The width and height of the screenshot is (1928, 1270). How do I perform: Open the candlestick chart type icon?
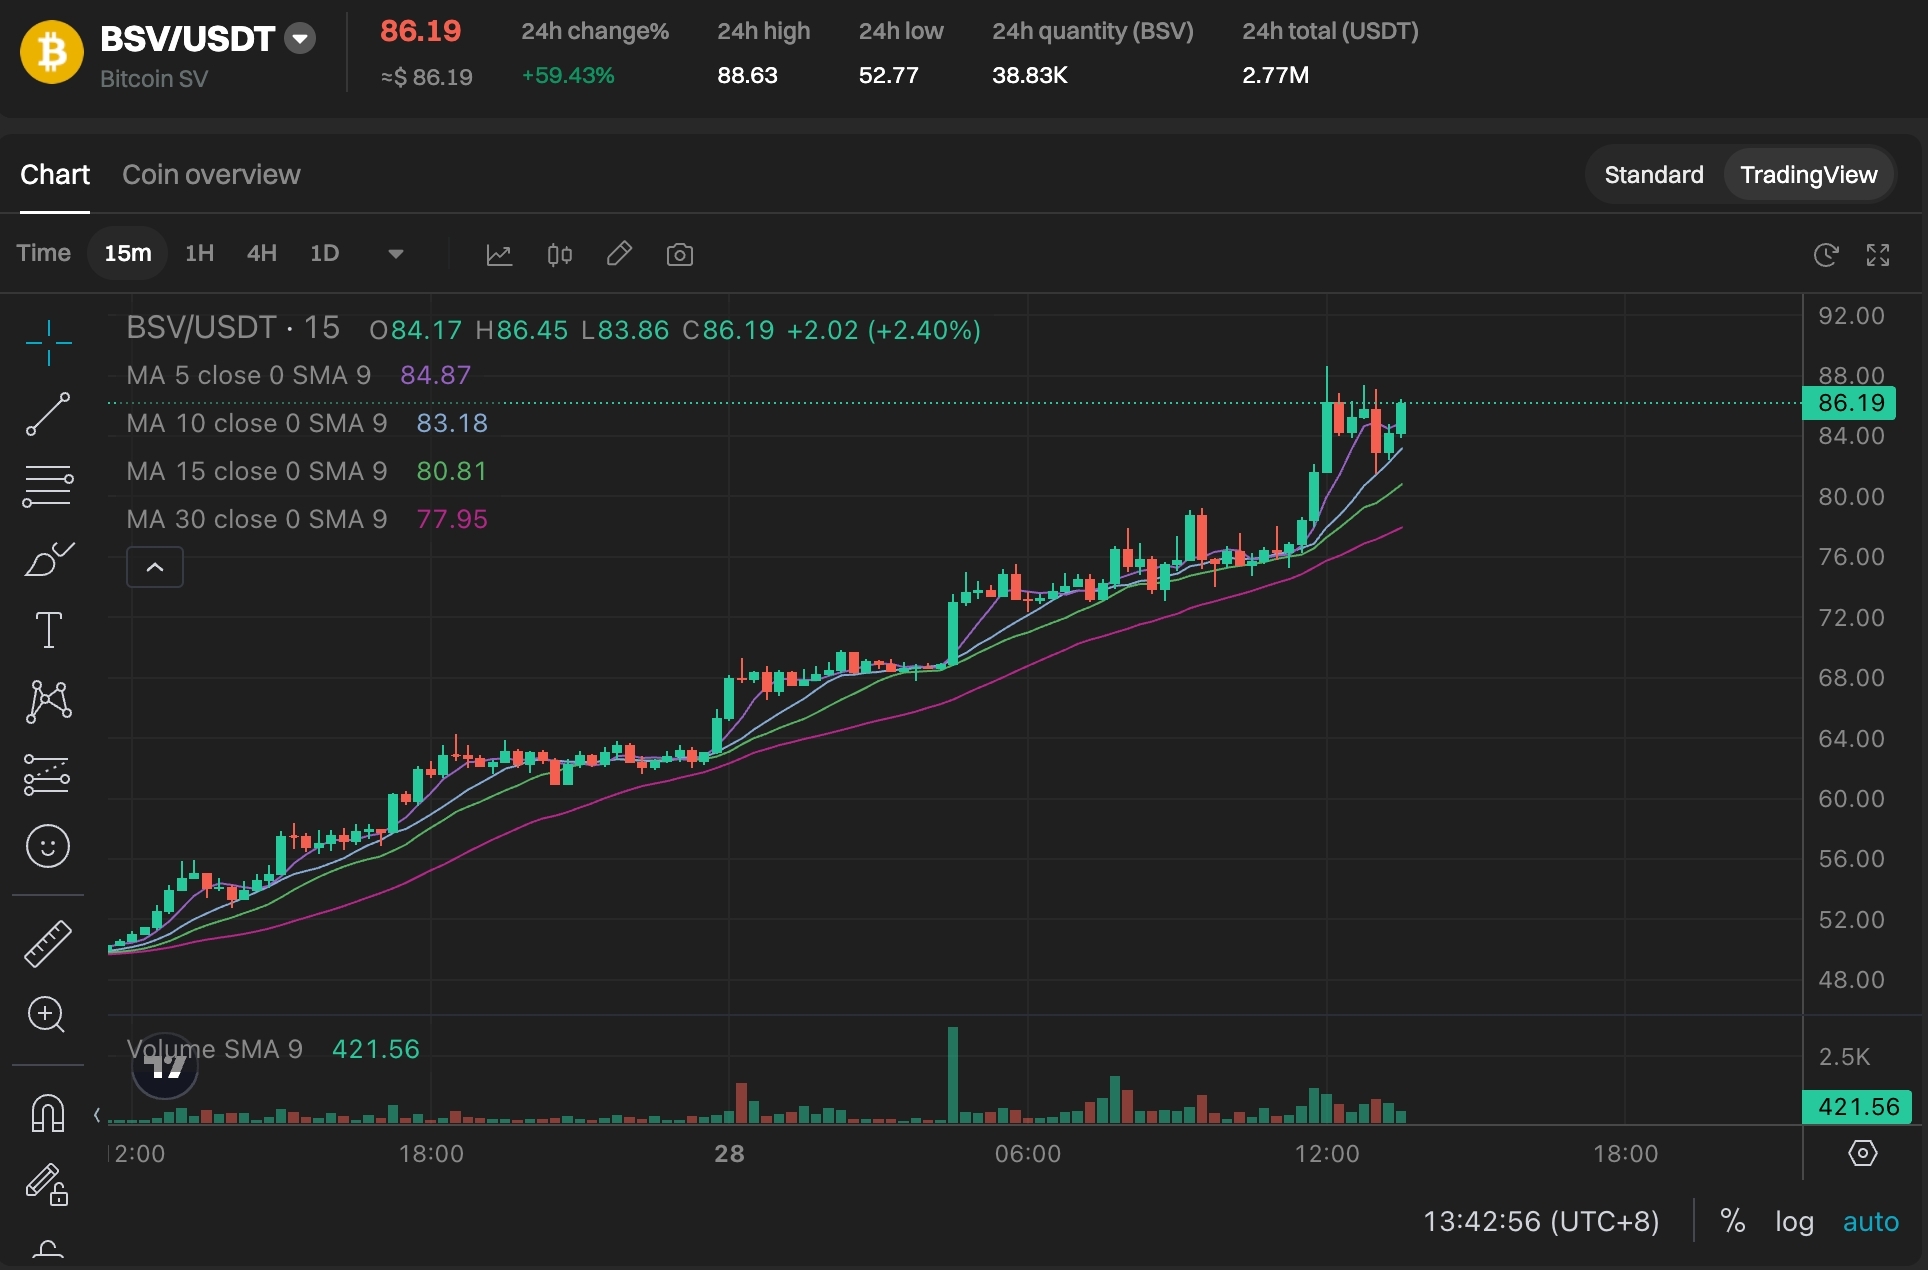click(x=559, y=254)
